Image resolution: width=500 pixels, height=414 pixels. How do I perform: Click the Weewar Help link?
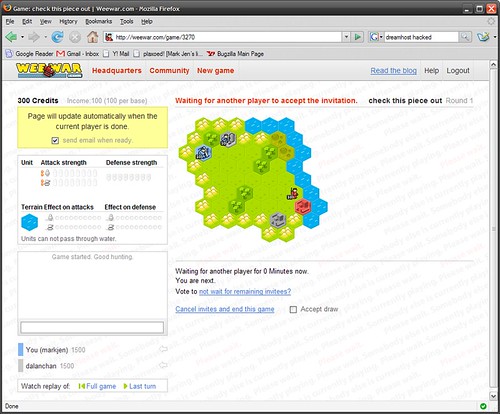coord(431,71)
